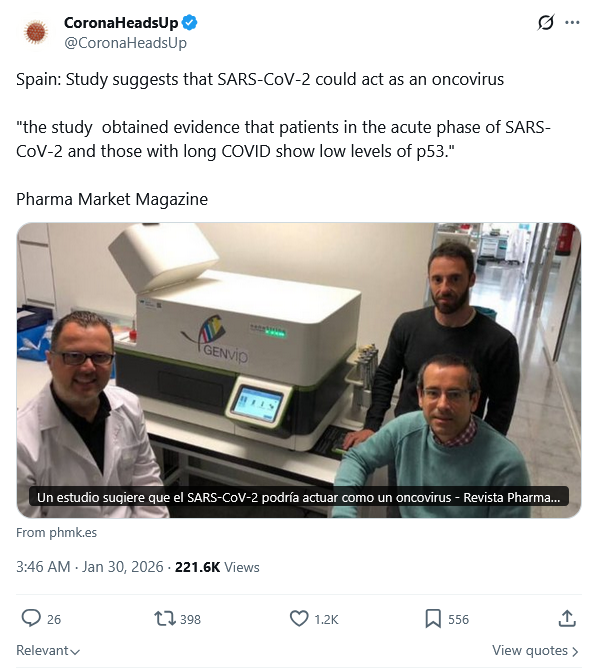
Task: View the 221.6K Views analytics
Action: click(x=217, y=567)
